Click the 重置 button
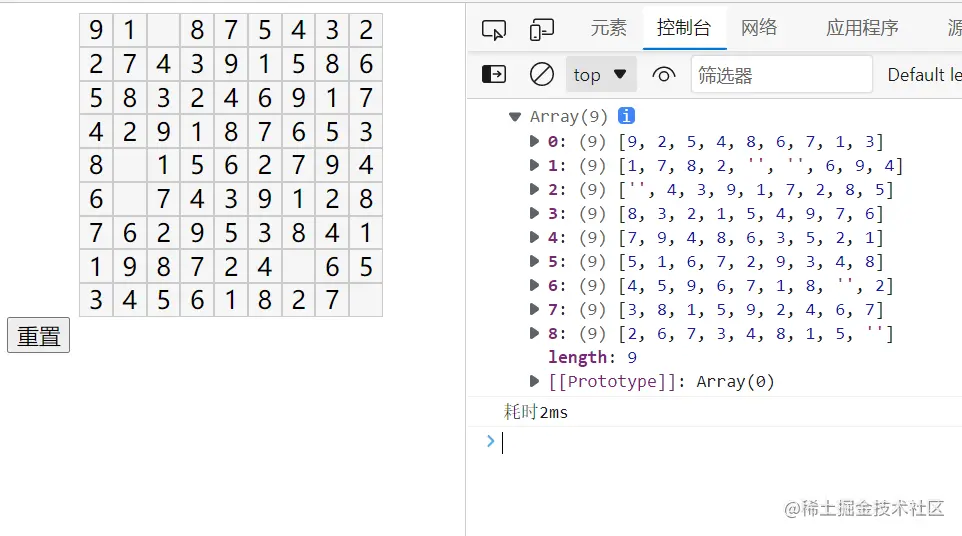Screen dimensions: 962x536 point(39,335)
